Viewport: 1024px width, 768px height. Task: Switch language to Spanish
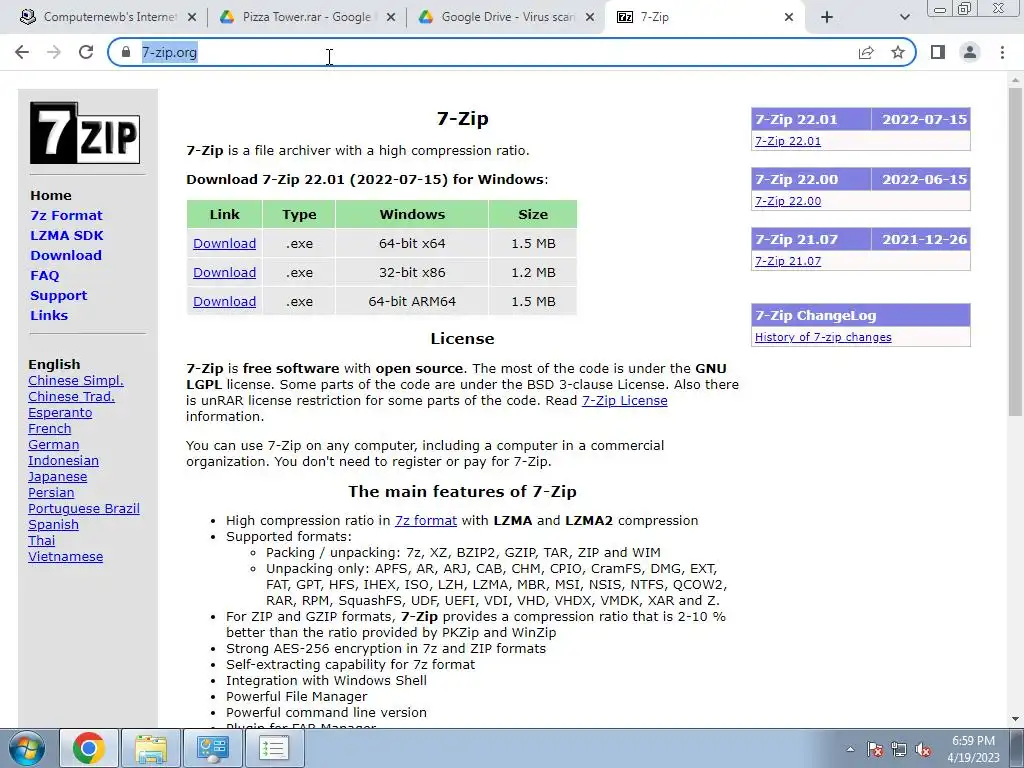coord(54,524)
